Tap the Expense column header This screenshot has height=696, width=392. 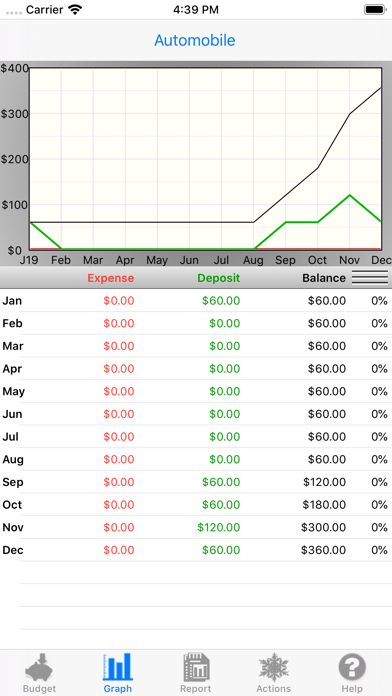tap(111, 278)
